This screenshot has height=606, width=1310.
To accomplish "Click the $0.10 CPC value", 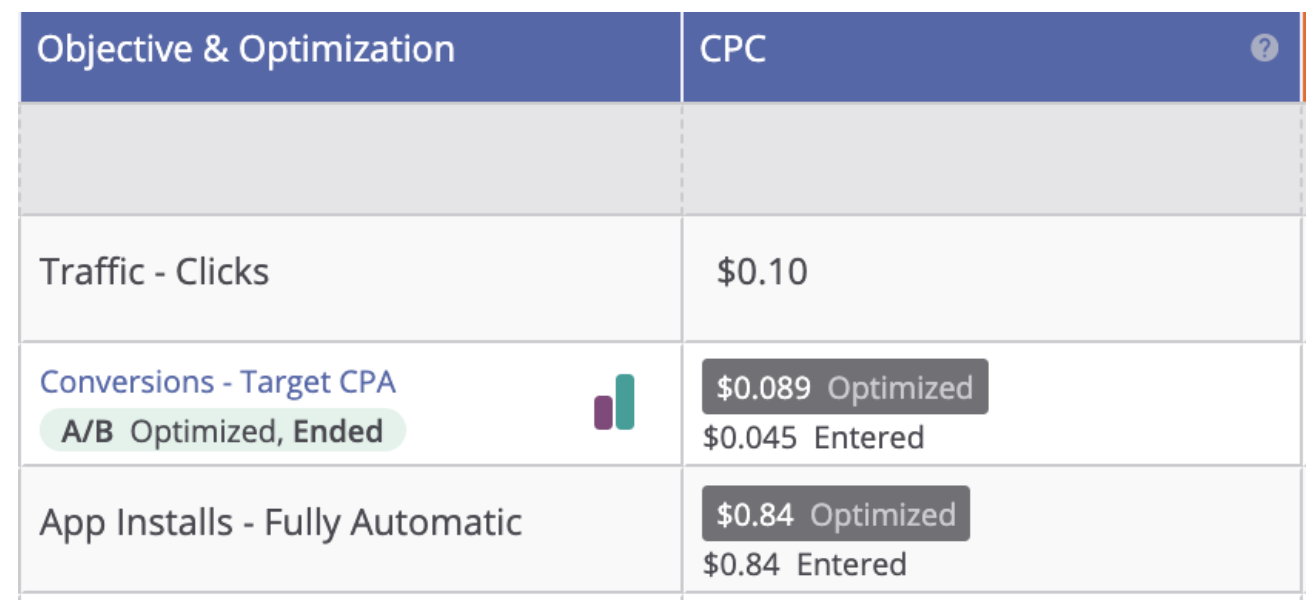I will point(762,272).
